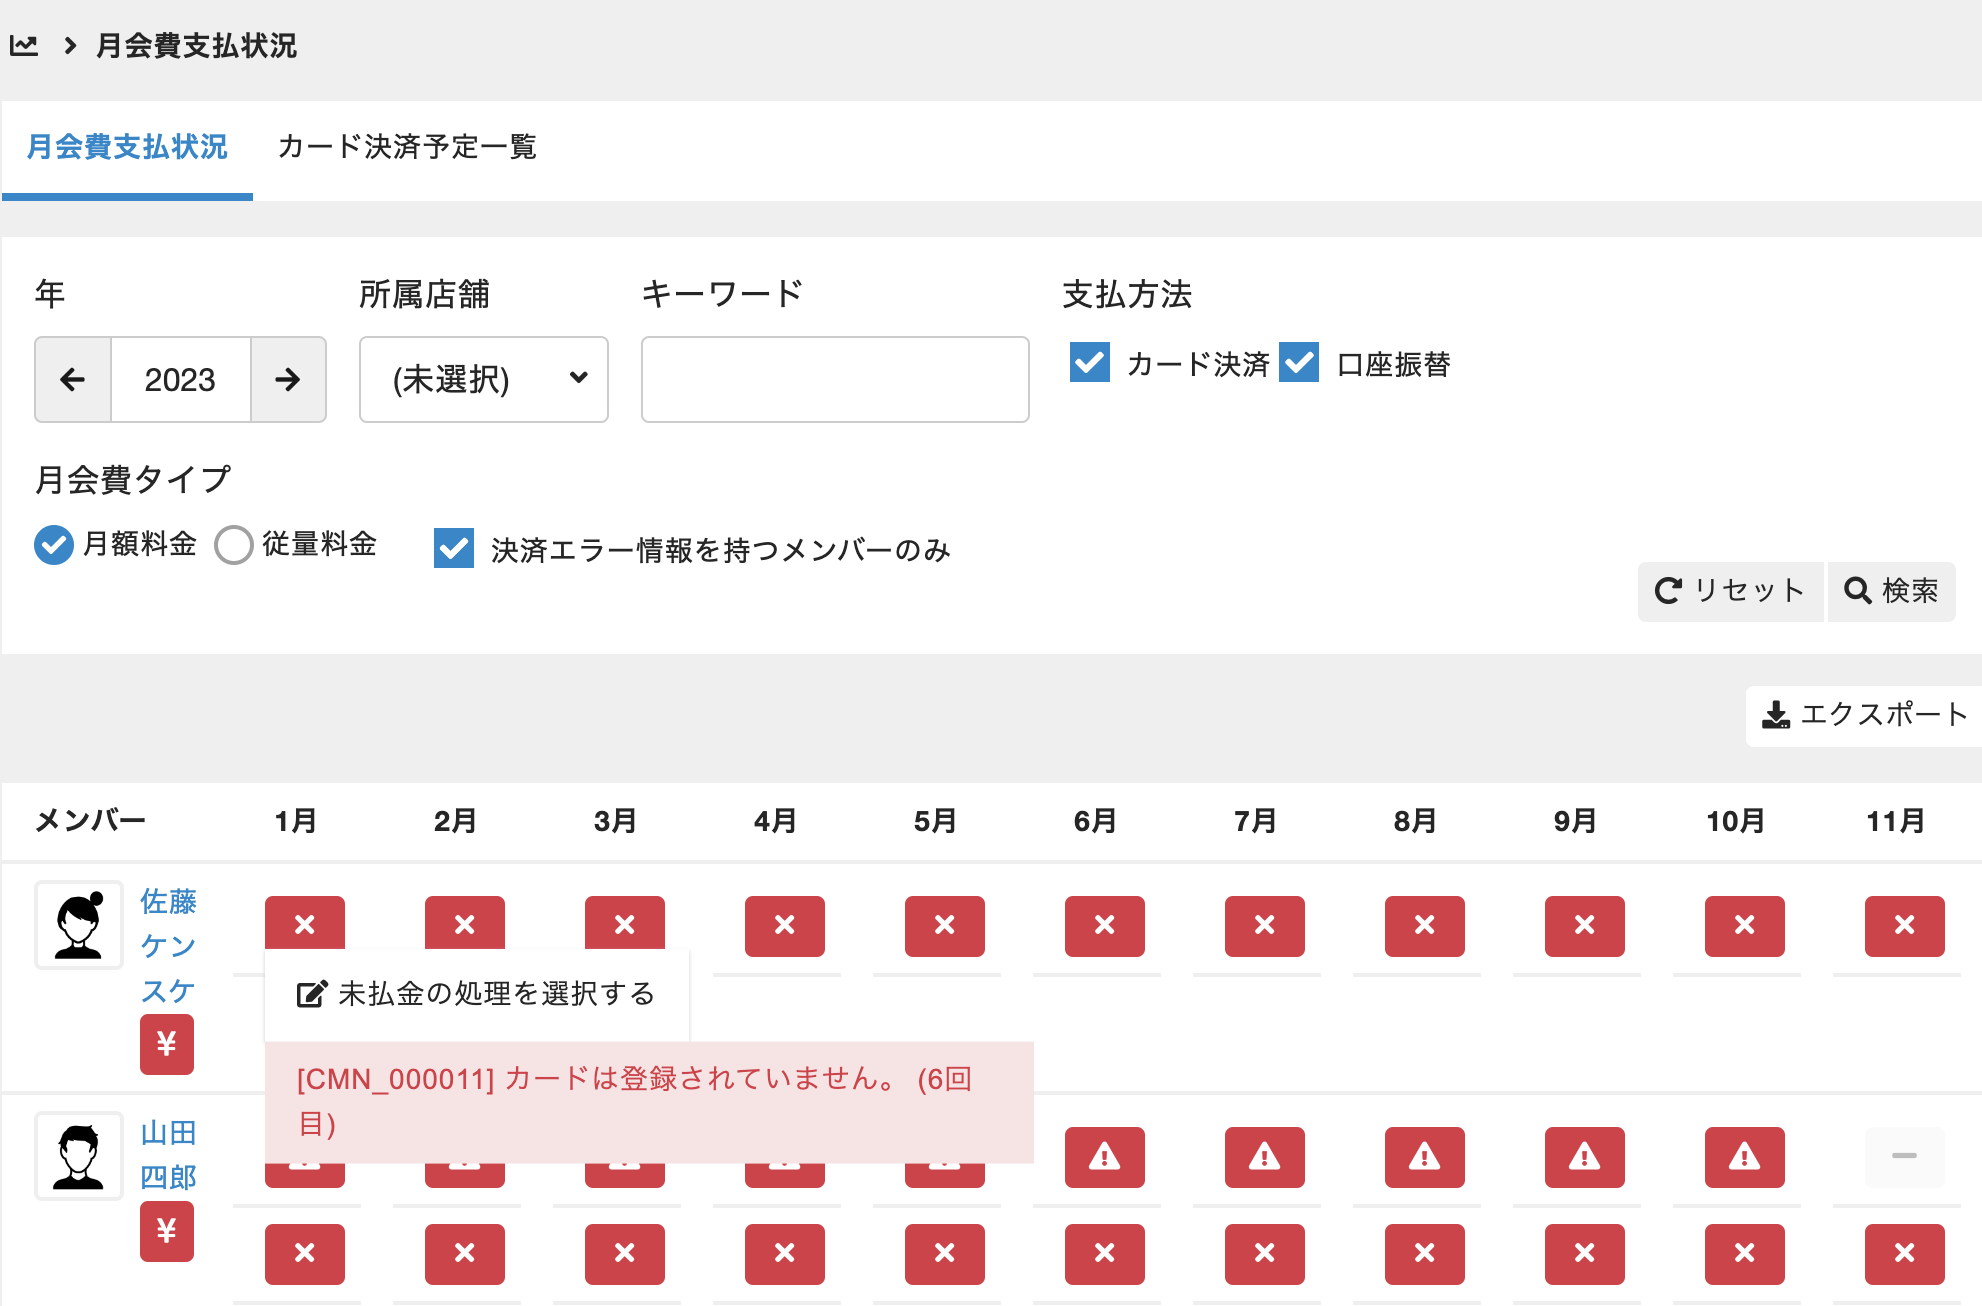Click 佐藤ケンスケ's July red X status icon

pyautogui.click(x=1264, y=925)
